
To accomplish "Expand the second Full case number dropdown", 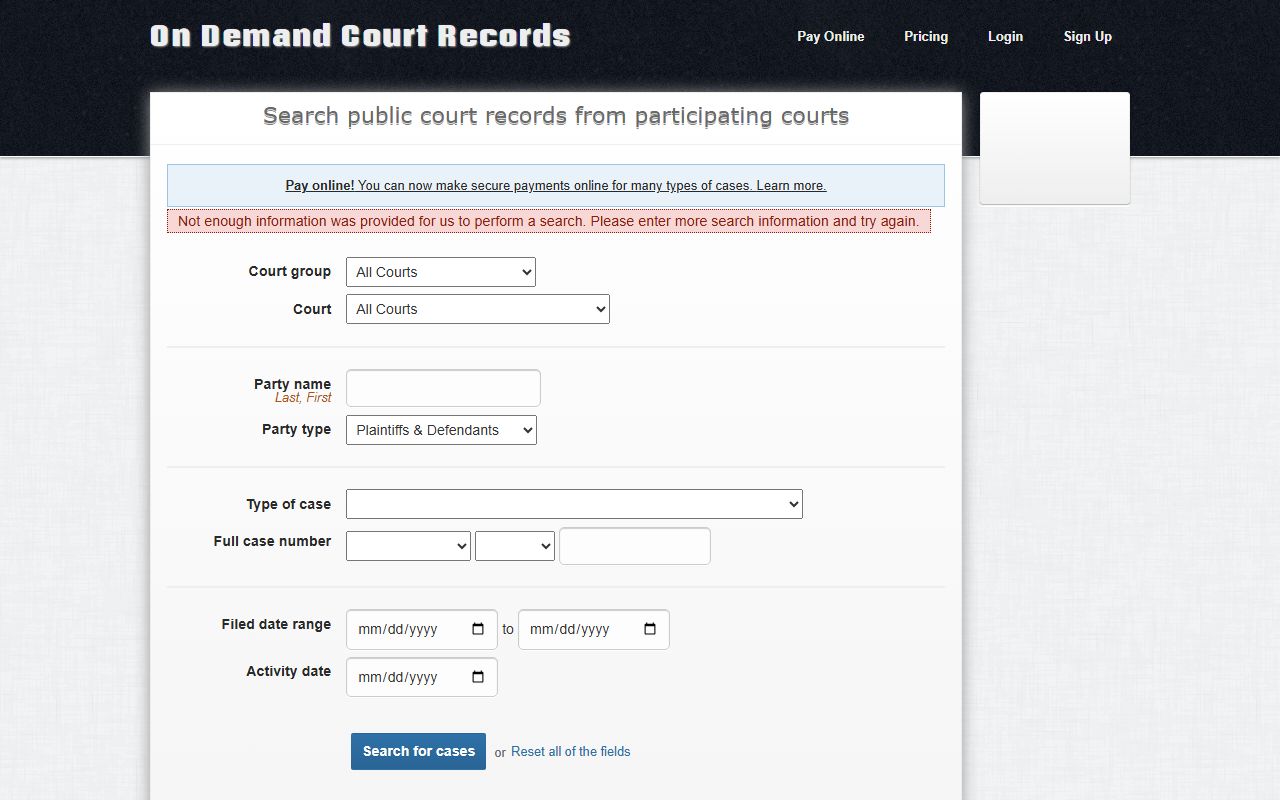I will point(515,546).
